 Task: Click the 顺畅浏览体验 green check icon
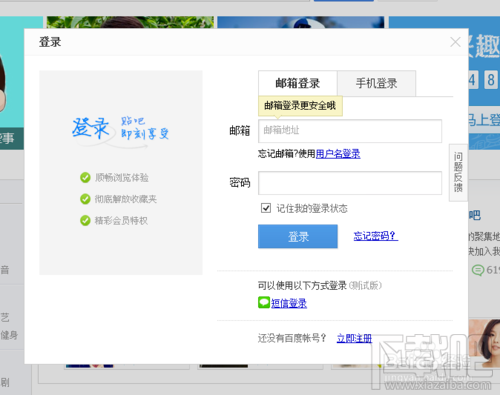tap(85, 177)
